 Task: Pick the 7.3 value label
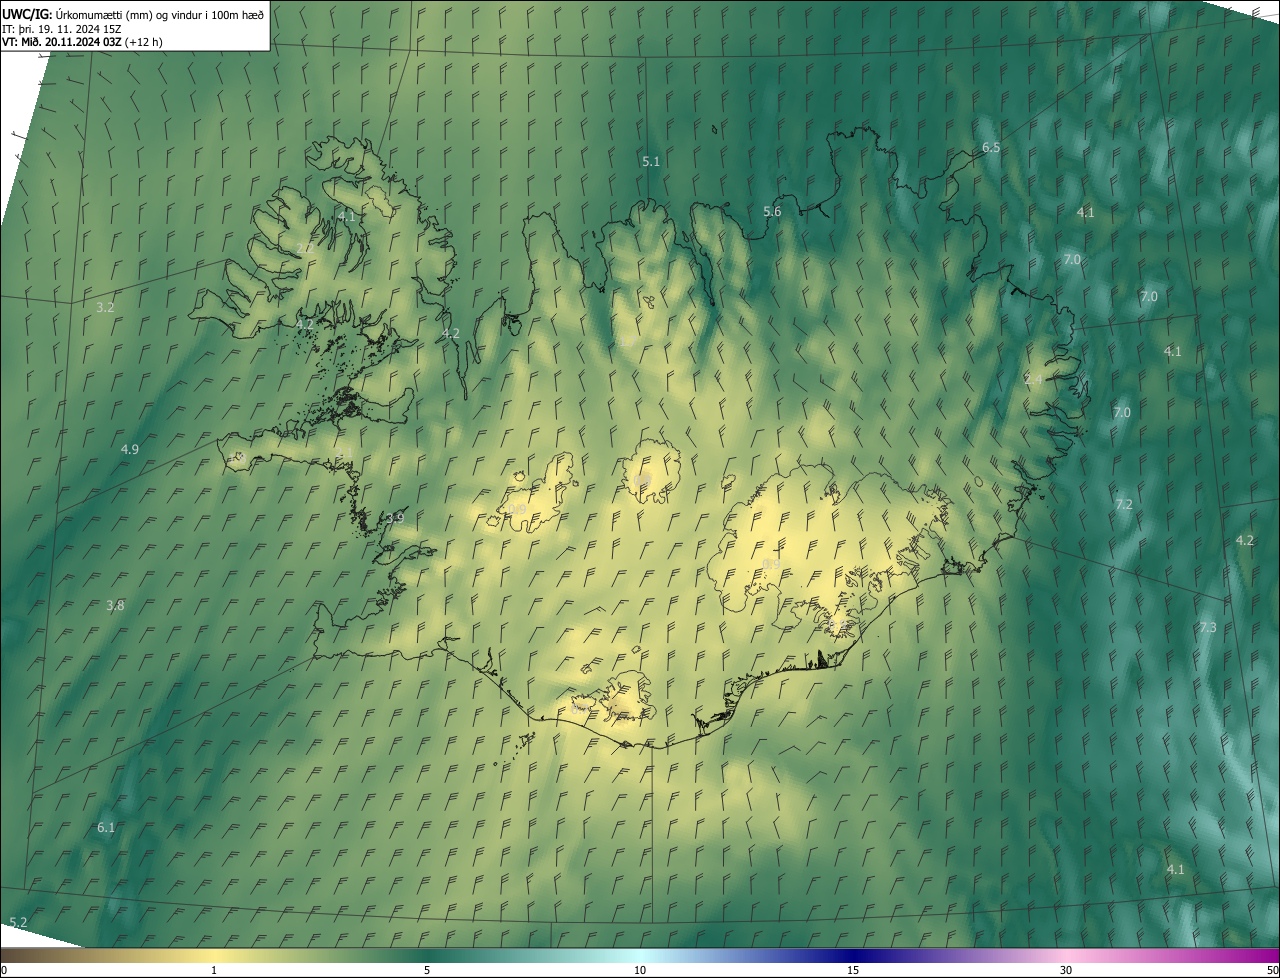click(x=1208, y=627)
